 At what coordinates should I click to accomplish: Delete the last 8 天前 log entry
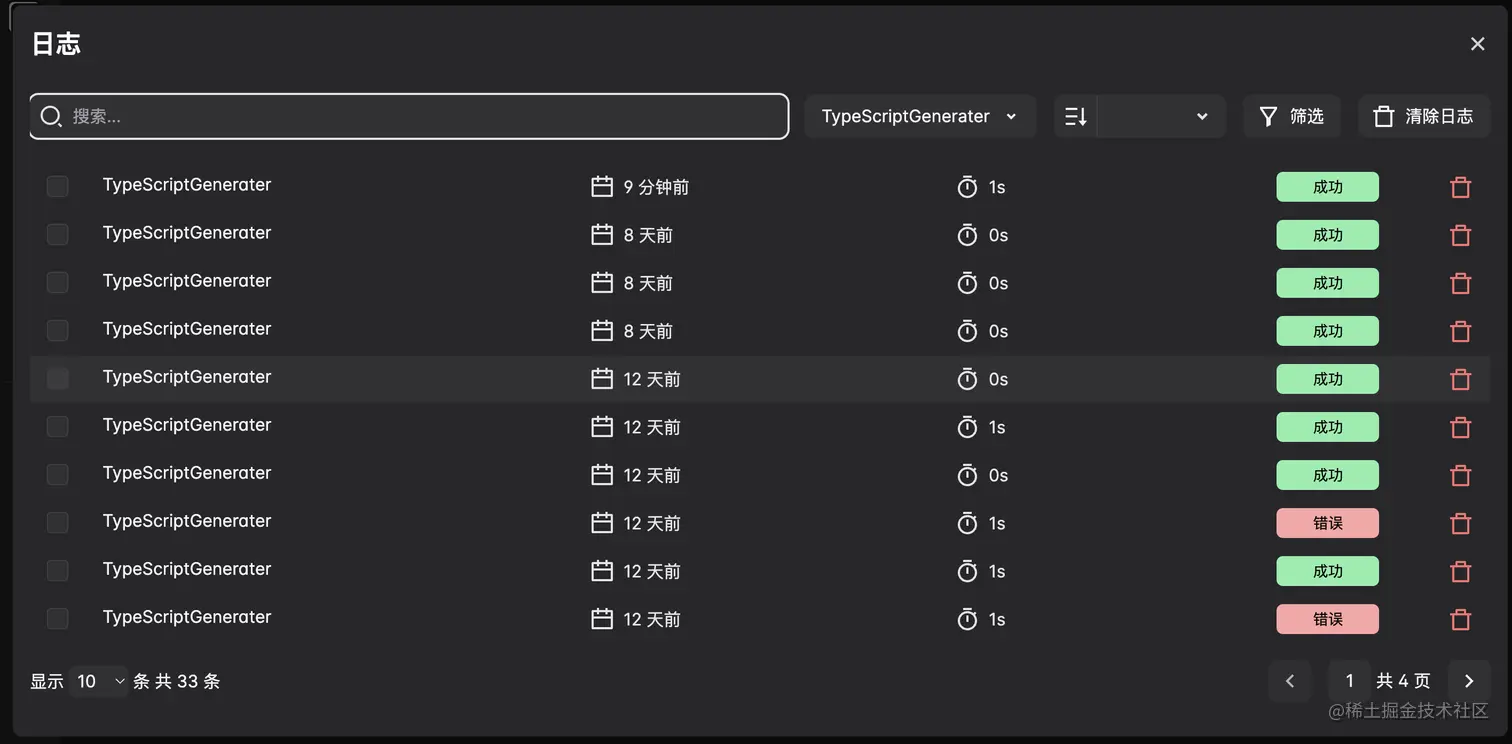(x=1461, y=331)
